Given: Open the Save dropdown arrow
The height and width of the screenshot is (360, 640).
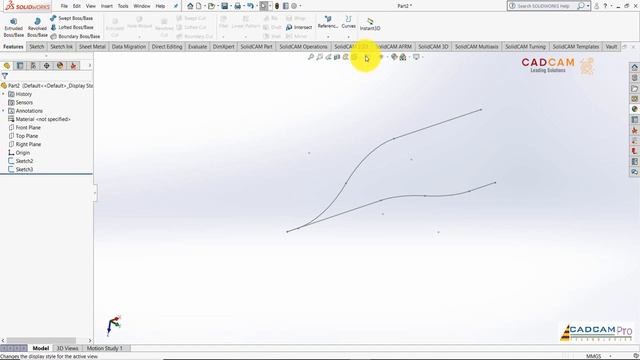Looking at the screenshot, I should tap(230, 6).
